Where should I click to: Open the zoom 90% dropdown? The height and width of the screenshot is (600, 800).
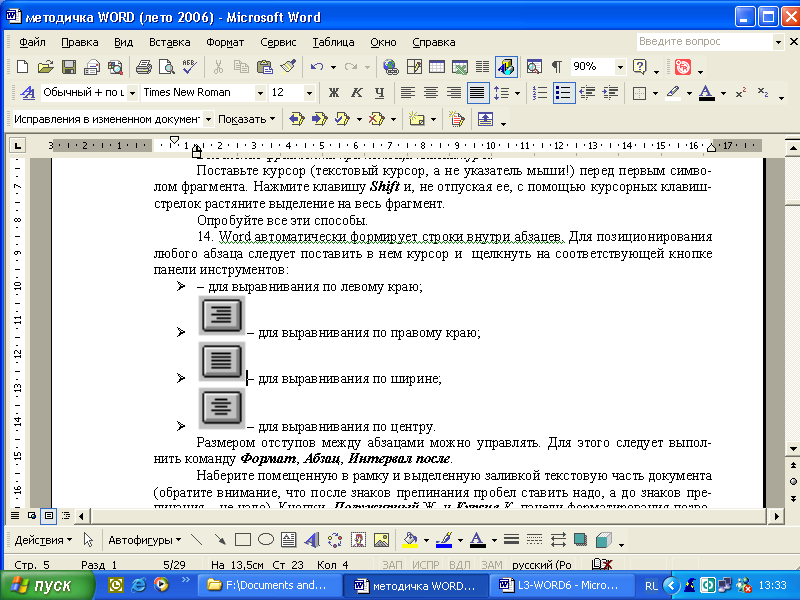pyautogui.click(x=620, y=67)
